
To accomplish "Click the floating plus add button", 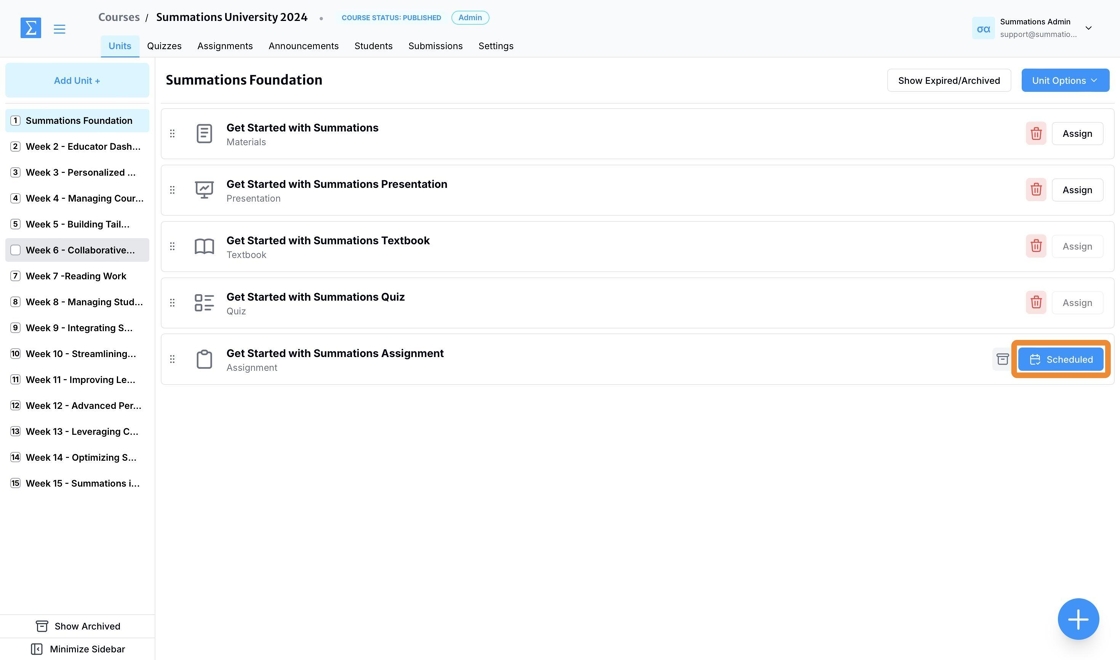I will (x=1078, y=619).
